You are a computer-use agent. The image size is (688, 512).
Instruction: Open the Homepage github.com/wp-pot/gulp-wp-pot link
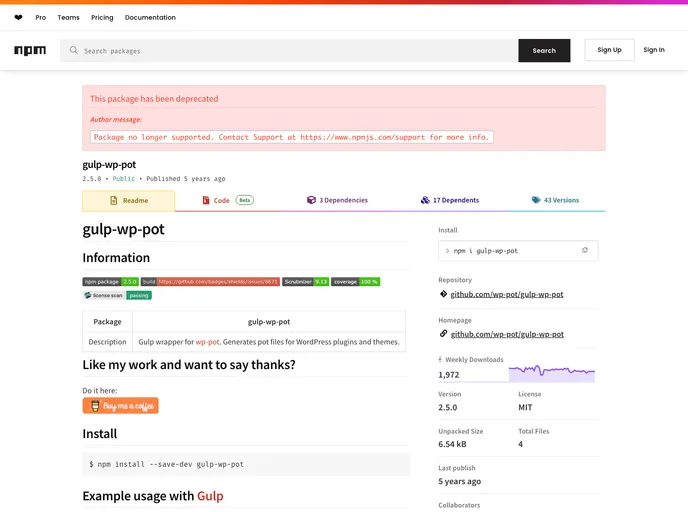[x=507, y=334]
